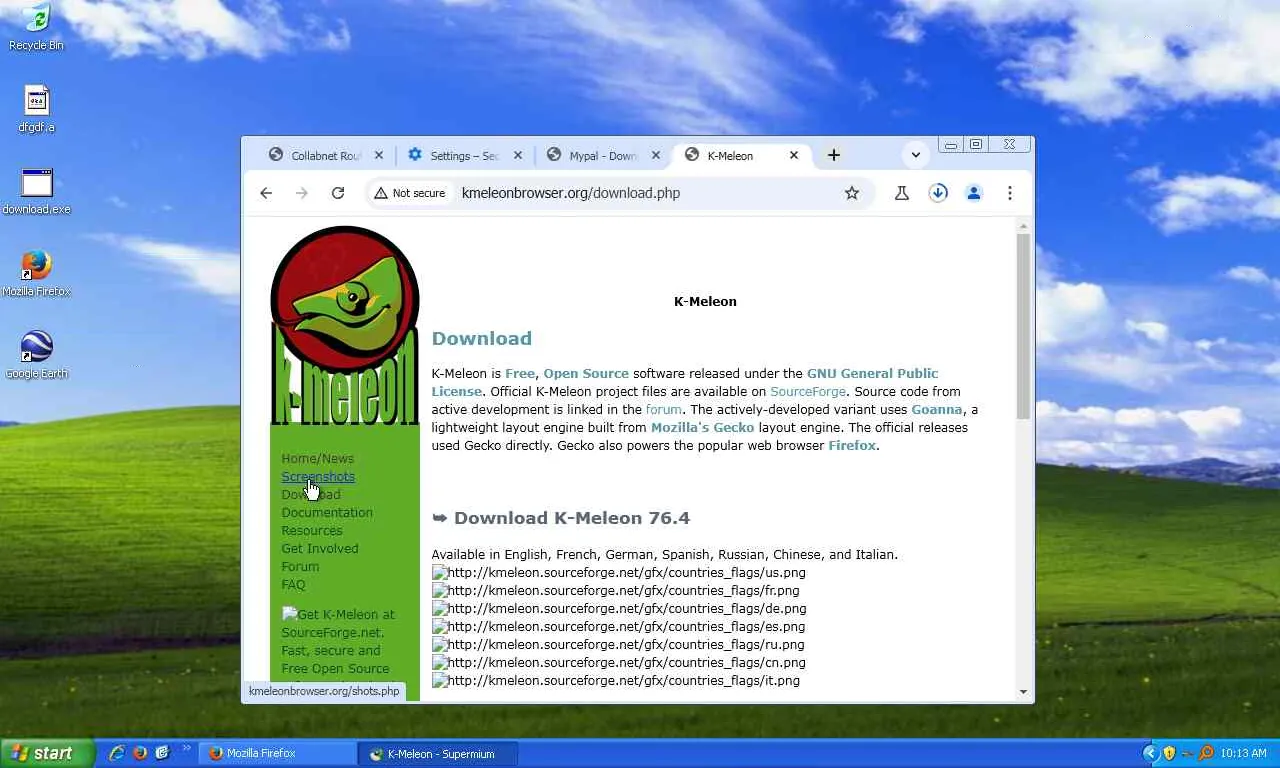Switch to the Collabnet tab
Image resolution: width=1280 pixels, height=768 pixels.
click(325, 155)
